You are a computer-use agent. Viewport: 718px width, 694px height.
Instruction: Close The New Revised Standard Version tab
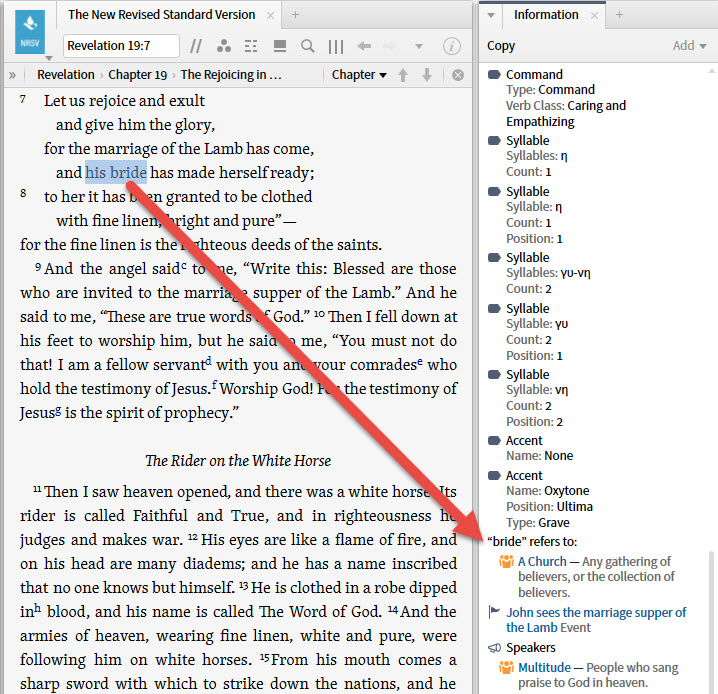pos(271,16)
